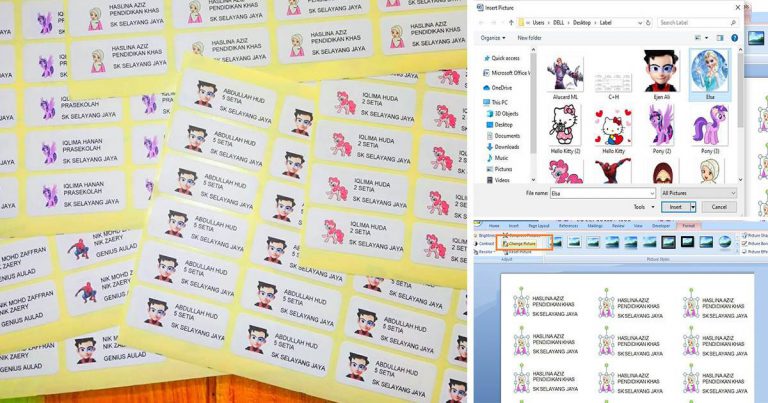Select the Spiderman image thumbnail
Screen dimensions: 768x403
point(613,171)
